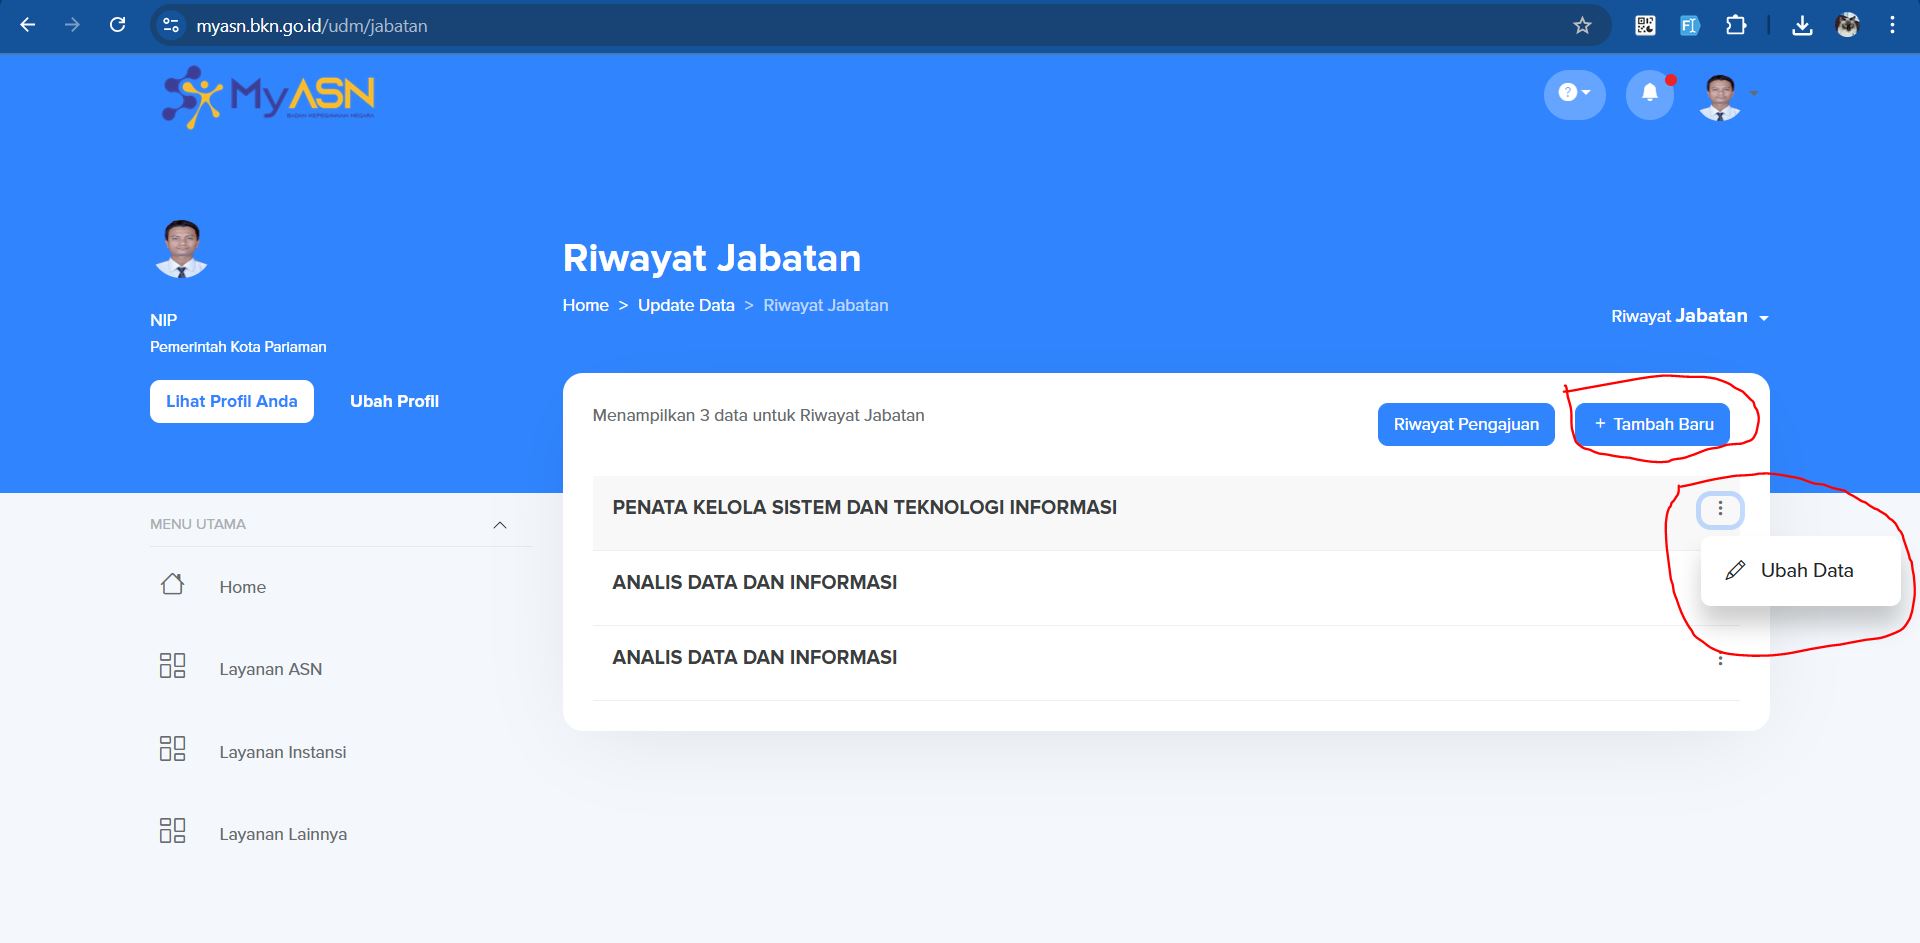1920x943 pixels.
Task: Click the Layanan Lainnya grid icon
Action: coord(172,832)
